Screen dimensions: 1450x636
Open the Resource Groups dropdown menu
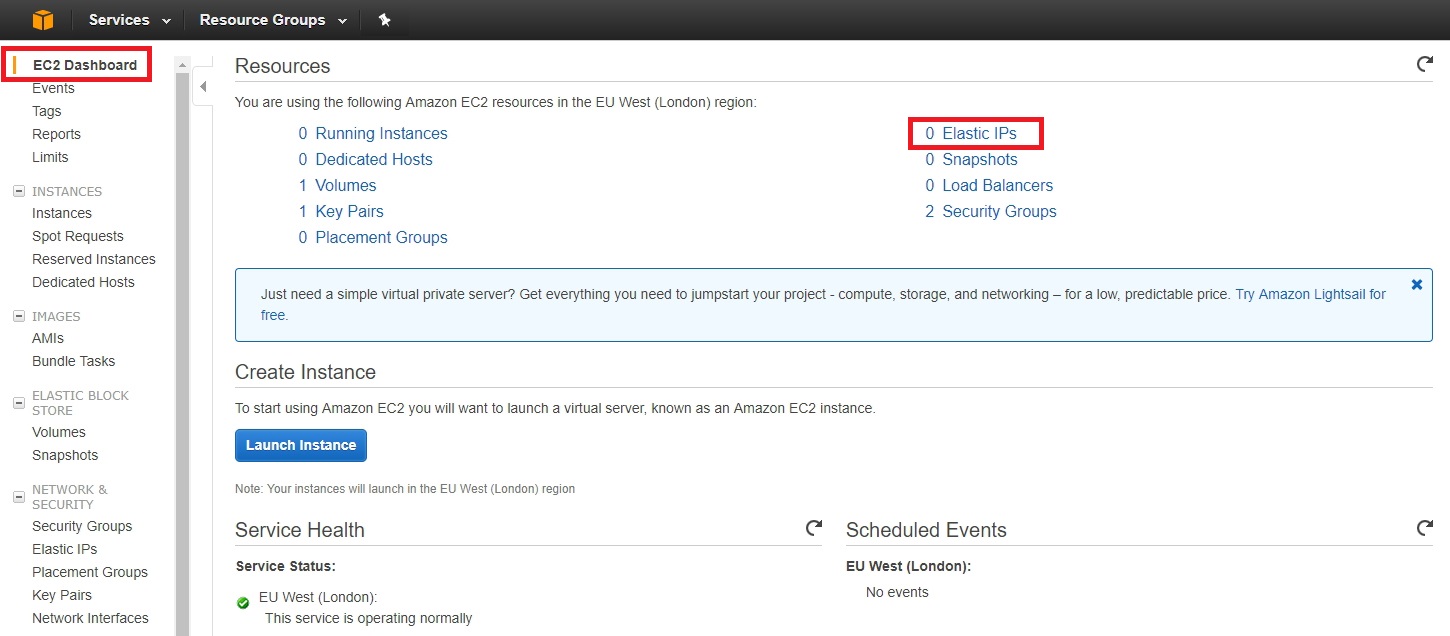click(273, 20)
